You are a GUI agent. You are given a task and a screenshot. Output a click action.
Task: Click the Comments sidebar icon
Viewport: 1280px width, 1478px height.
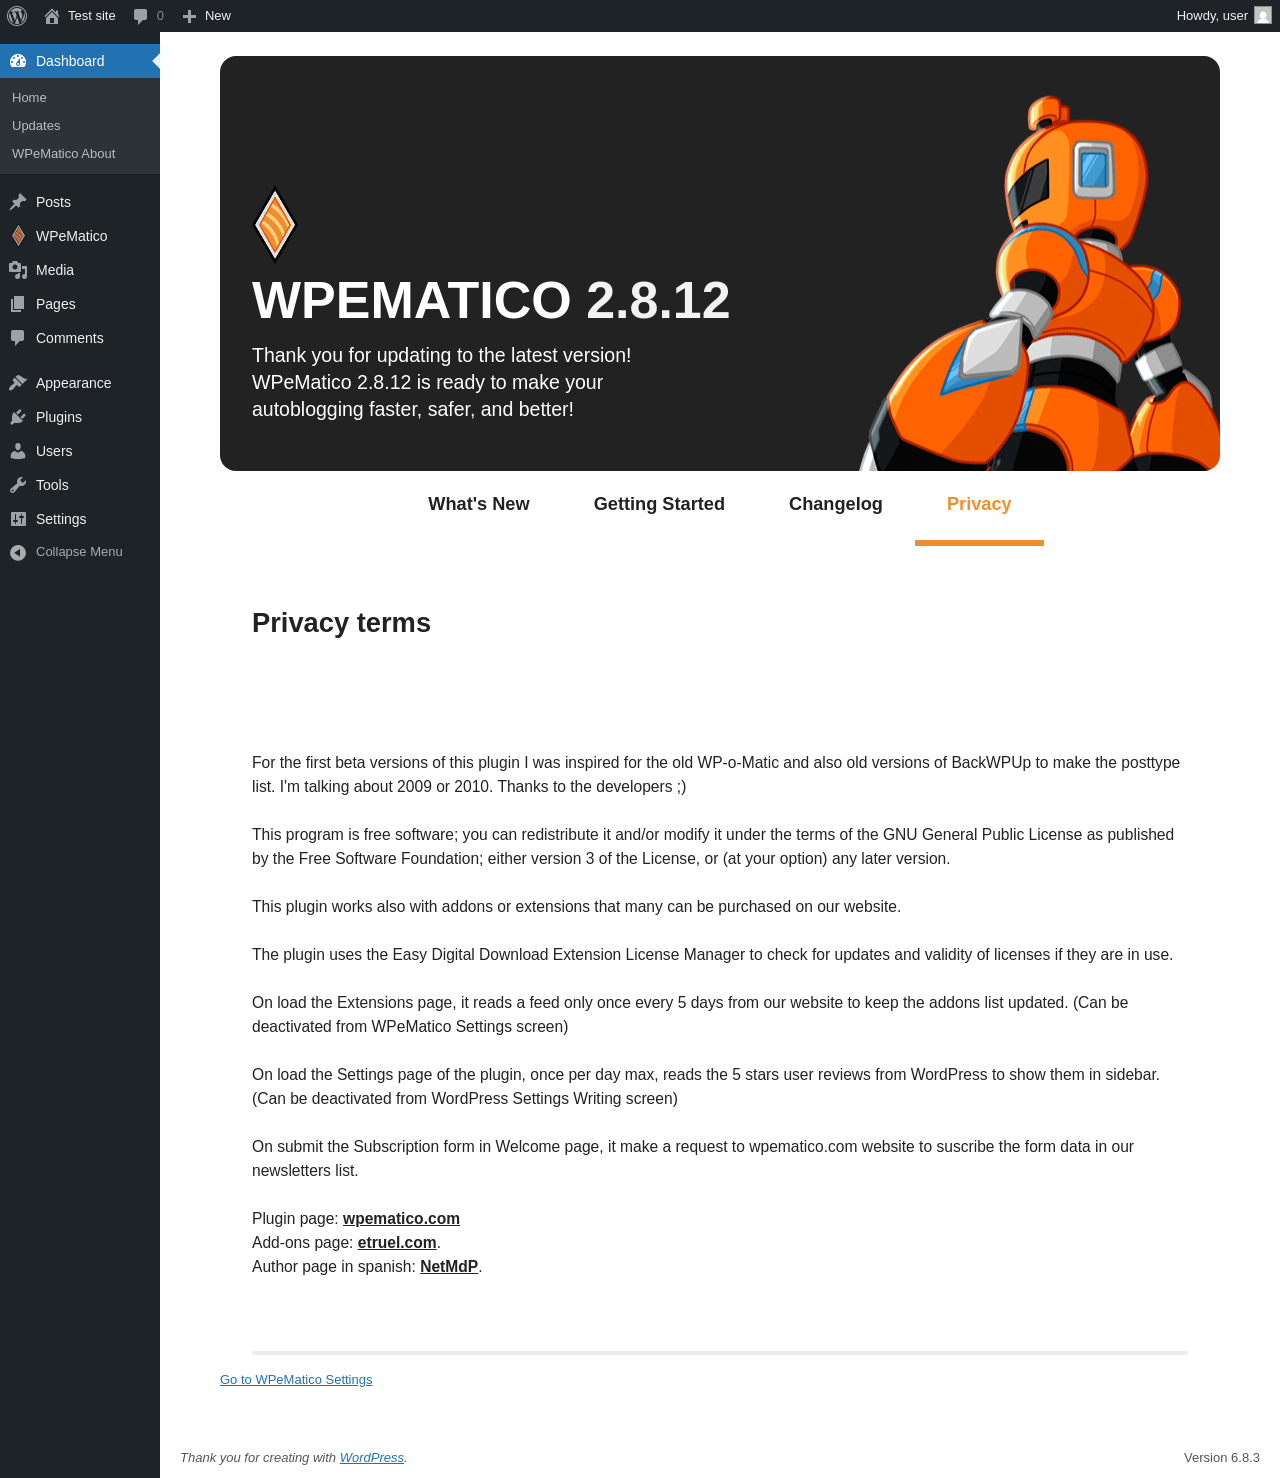point(18,338)
